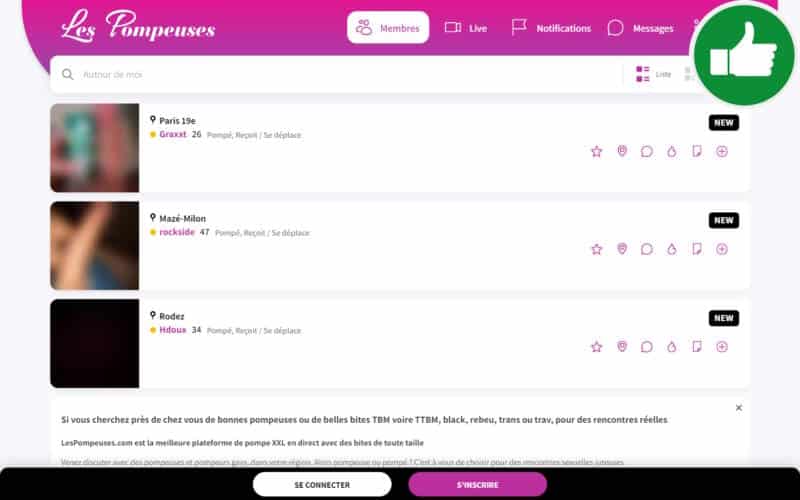
Task: Click the magnifier search icon
Action: click(x=68, y=74)
